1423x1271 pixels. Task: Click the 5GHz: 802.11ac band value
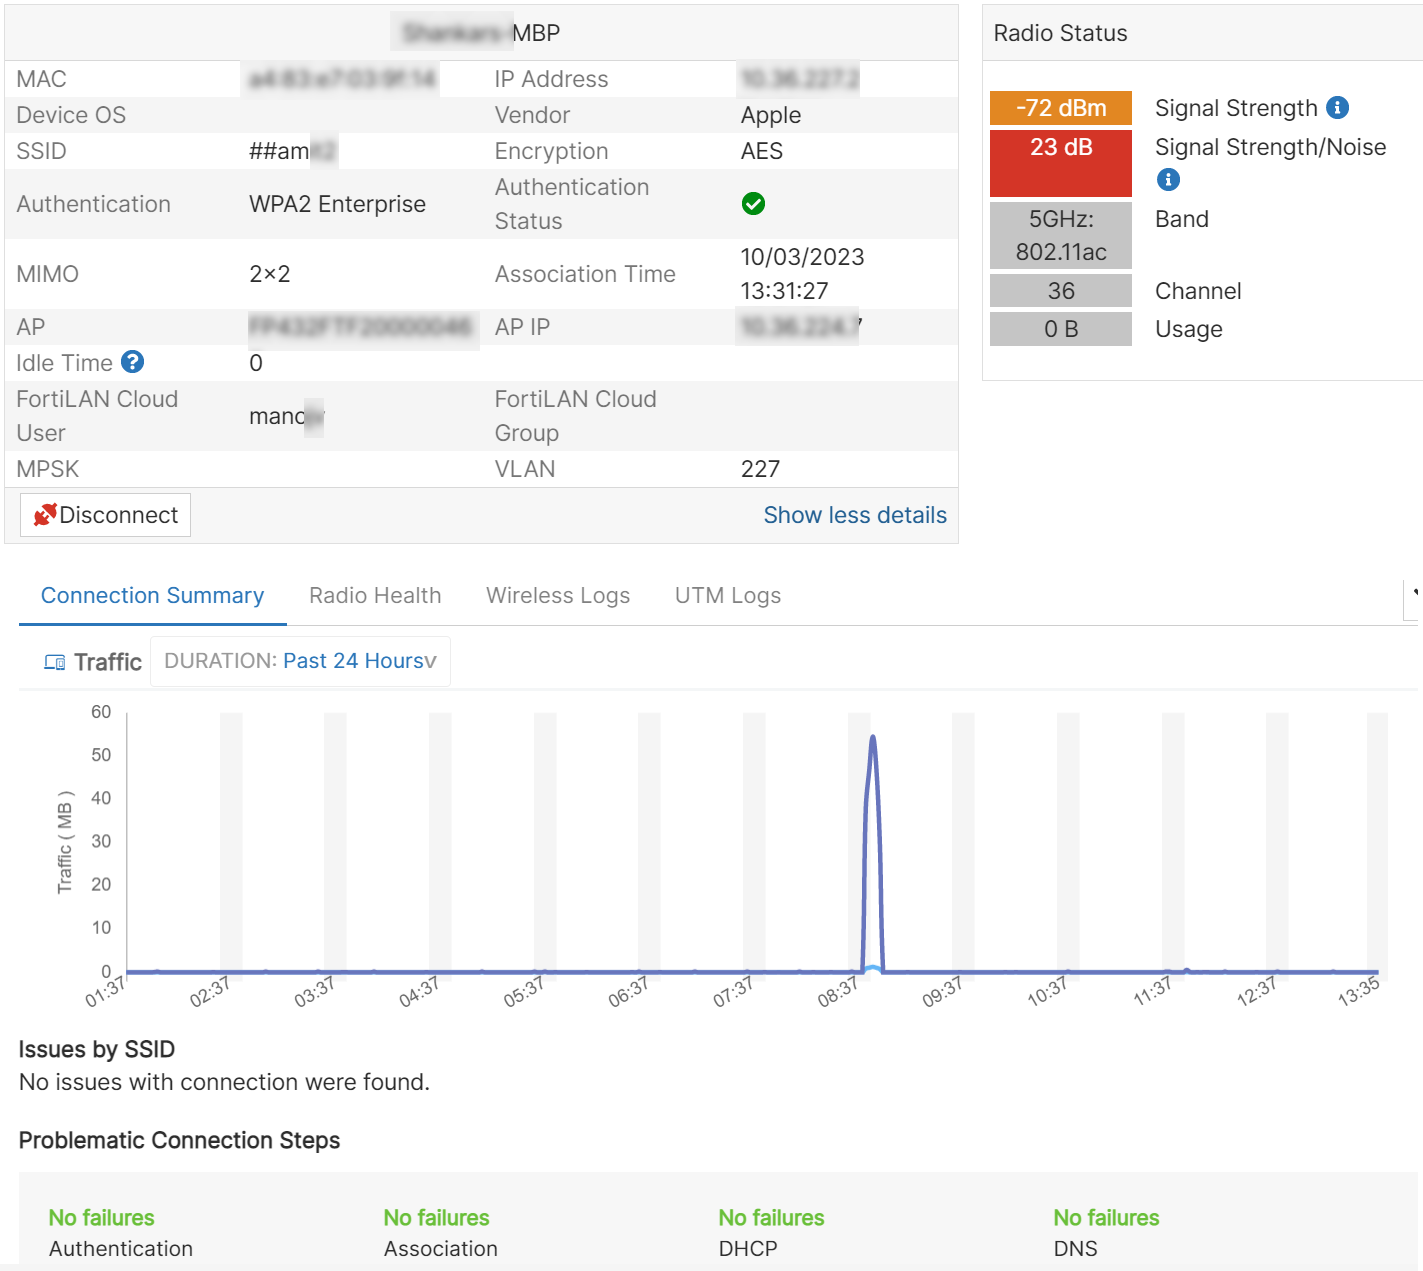coord(1061,235)
